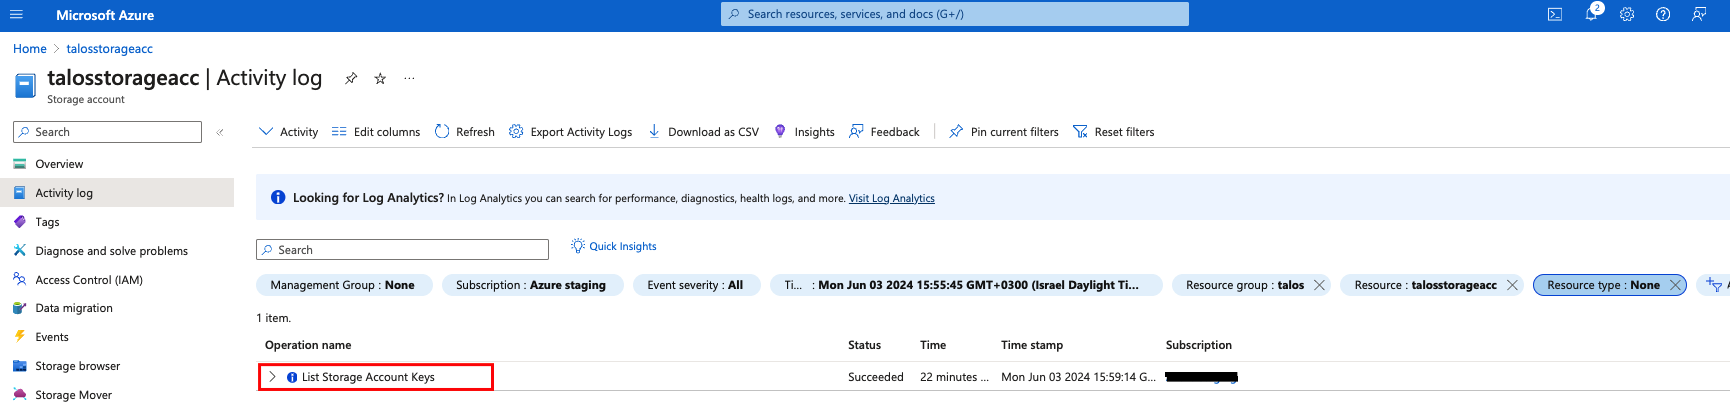Open the Management Group filter
The height and width of the screenshot is (410, 1730).
pyautogui.click(x=343, y=285)
